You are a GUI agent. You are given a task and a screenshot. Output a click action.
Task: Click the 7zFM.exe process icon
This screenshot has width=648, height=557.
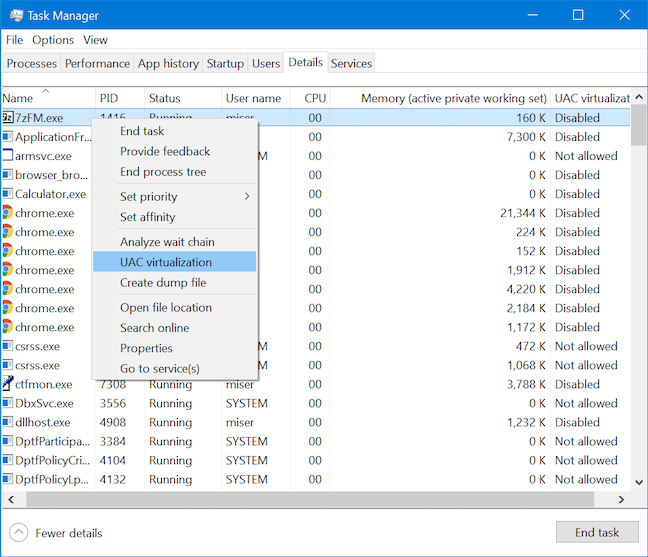click(8, 118)
